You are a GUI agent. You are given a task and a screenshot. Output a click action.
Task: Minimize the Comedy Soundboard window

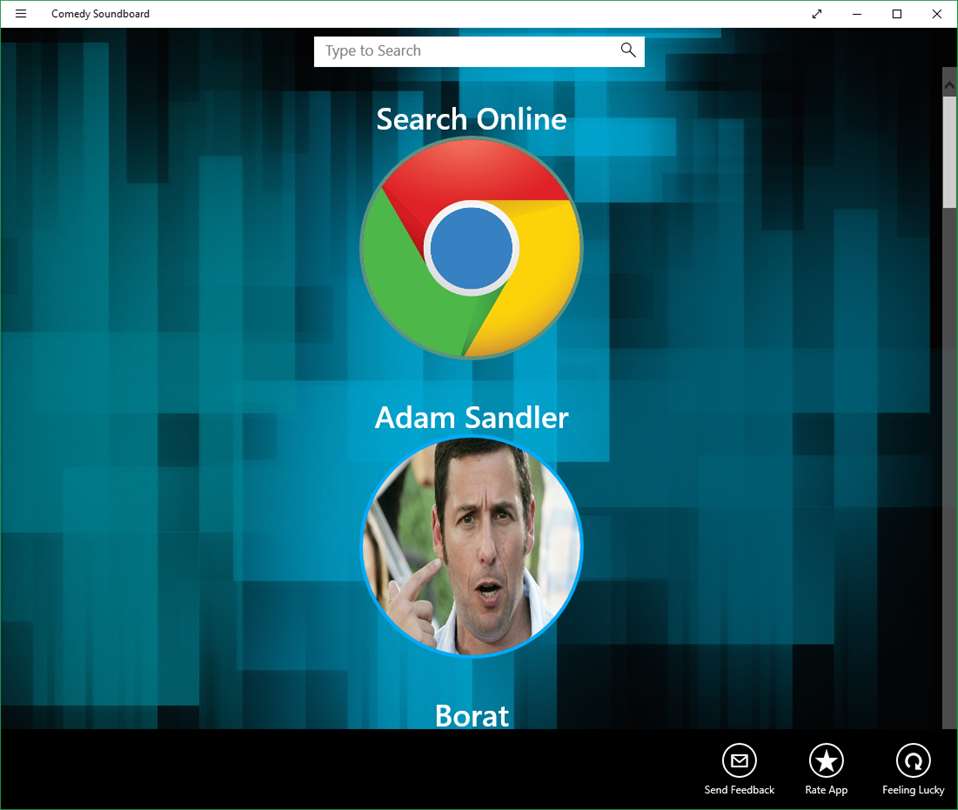pos(857,13)
